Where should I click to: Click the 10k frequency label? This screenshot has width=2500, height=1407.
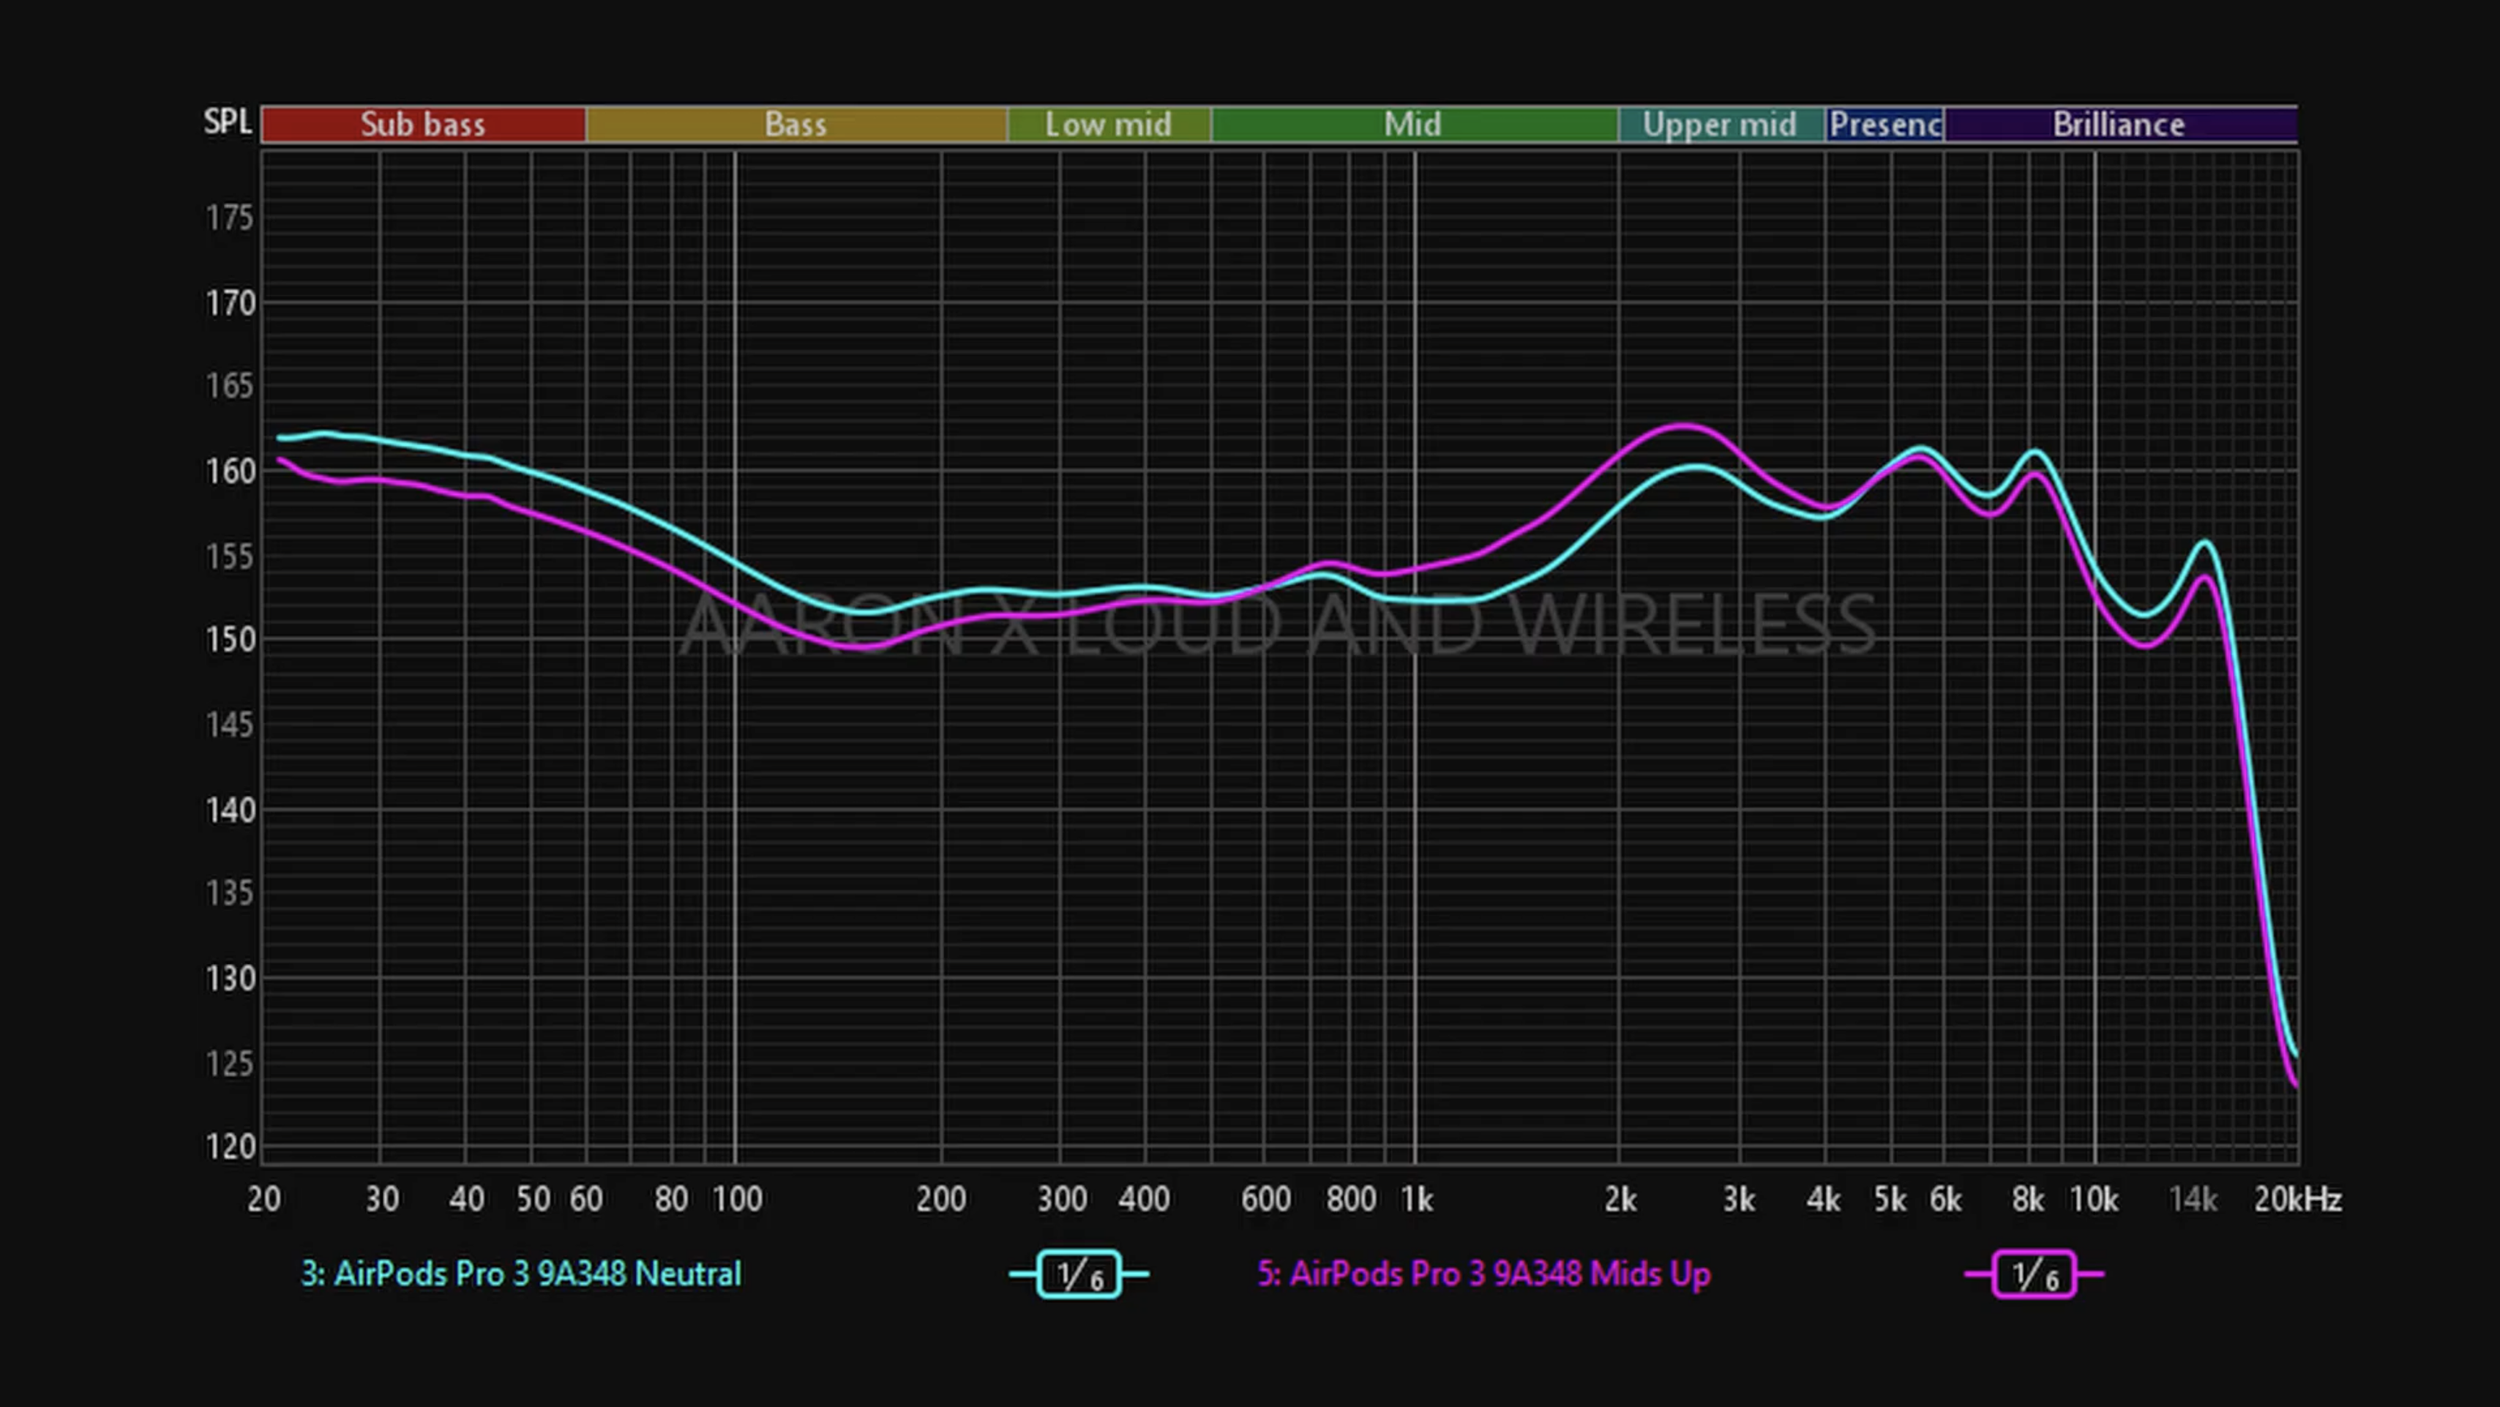click(2094, 1199)
